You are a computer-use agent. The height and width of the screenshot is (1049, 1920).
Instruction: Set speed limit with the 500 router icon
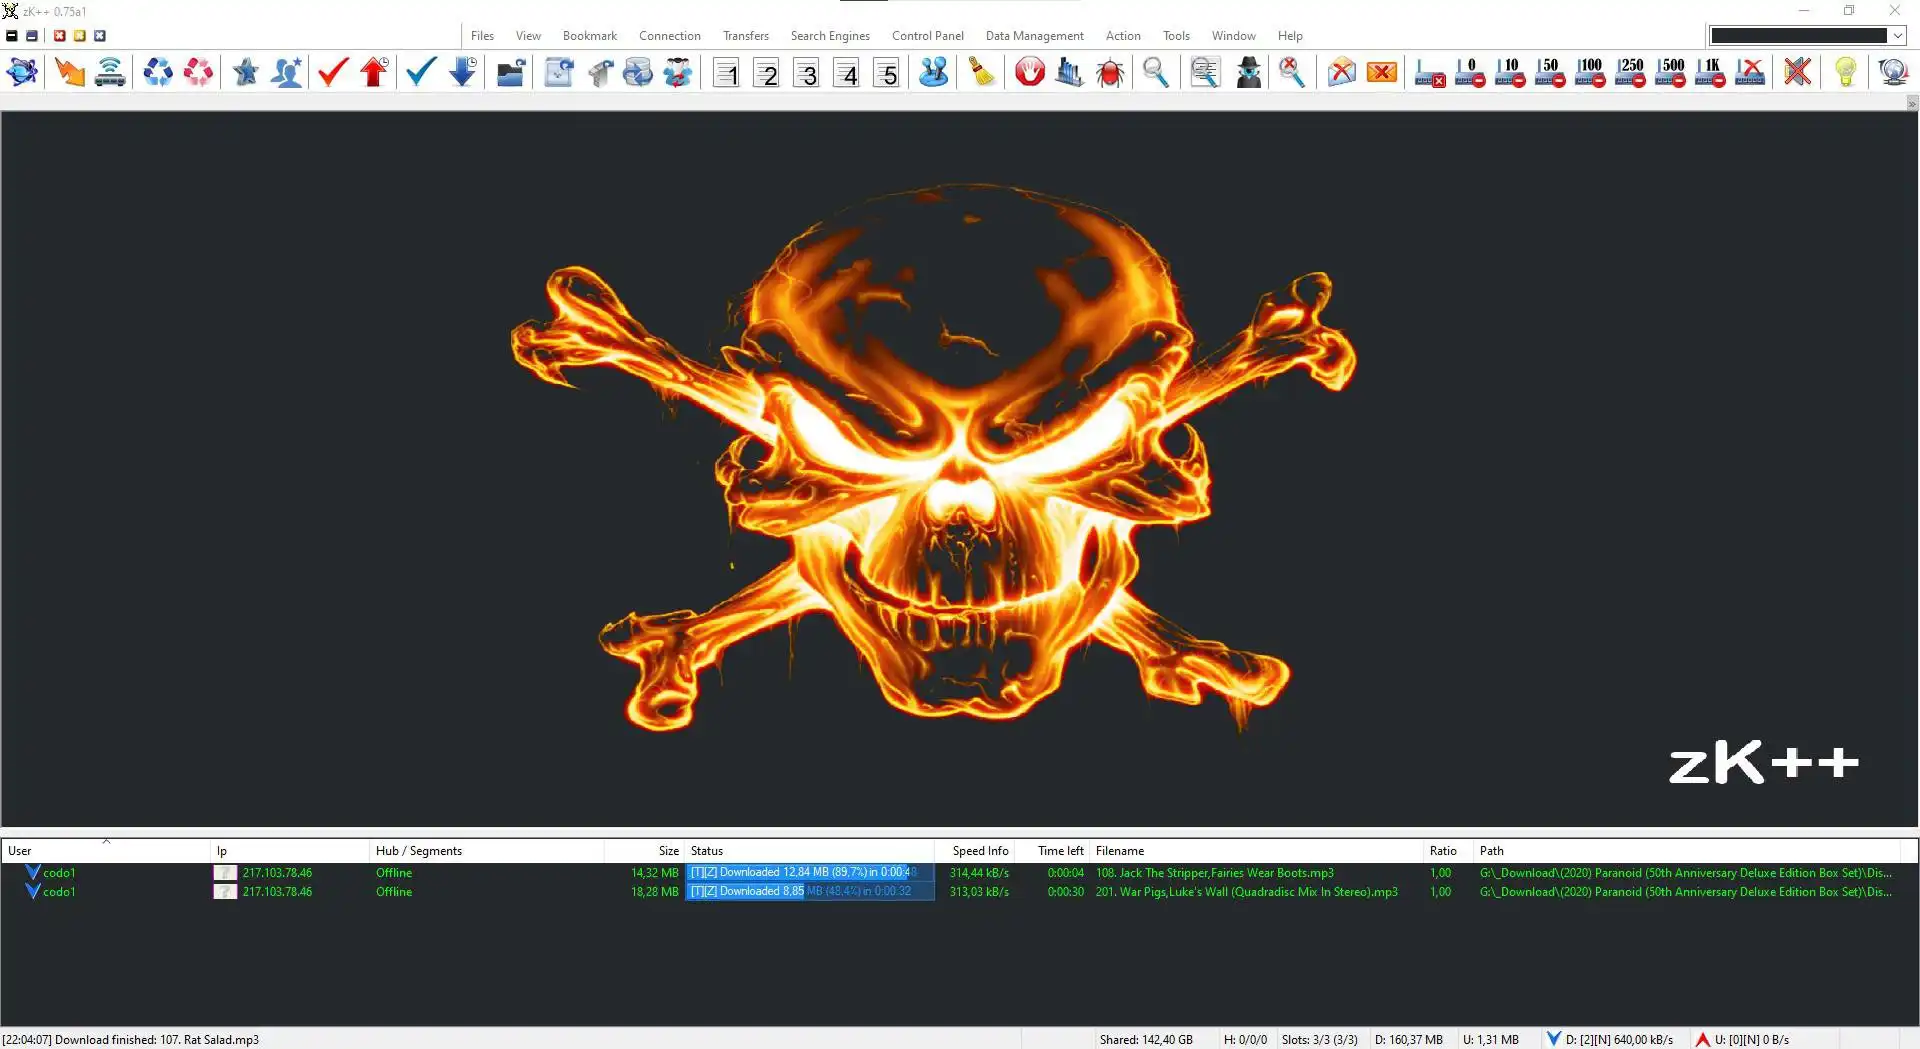[x=1670, y=72]
